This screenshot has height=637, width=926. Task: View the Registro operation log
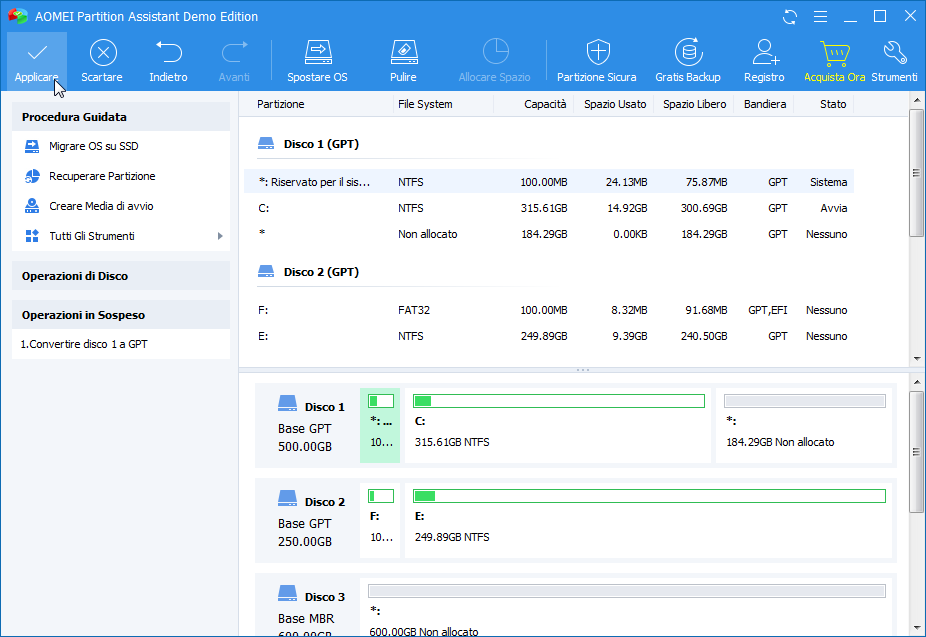point(764,57)
